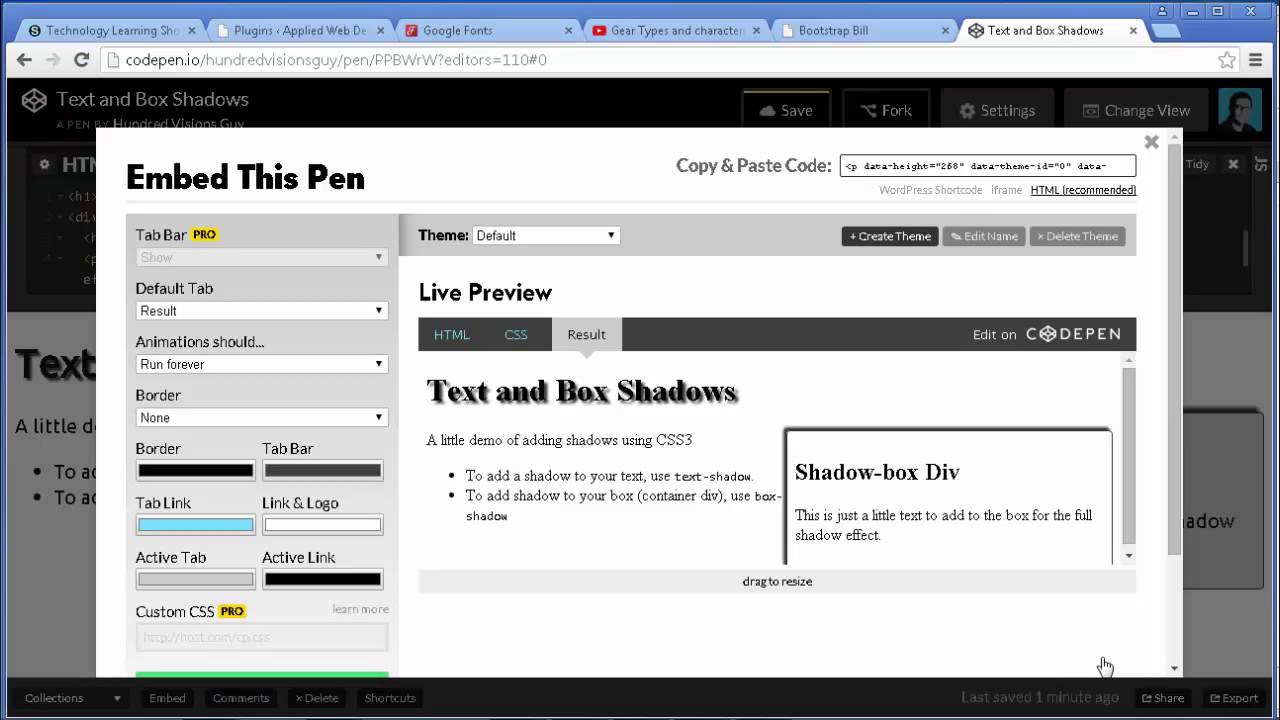This screenshot has width=1280, height=720.
Task: Choose the iframe embed option
Action: click(1007, 190)
